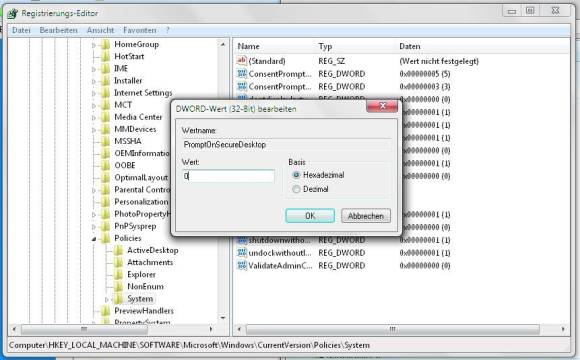580x360 pixels.
Task: Collapse the Policies tree node
Action: tap(94, 239)
